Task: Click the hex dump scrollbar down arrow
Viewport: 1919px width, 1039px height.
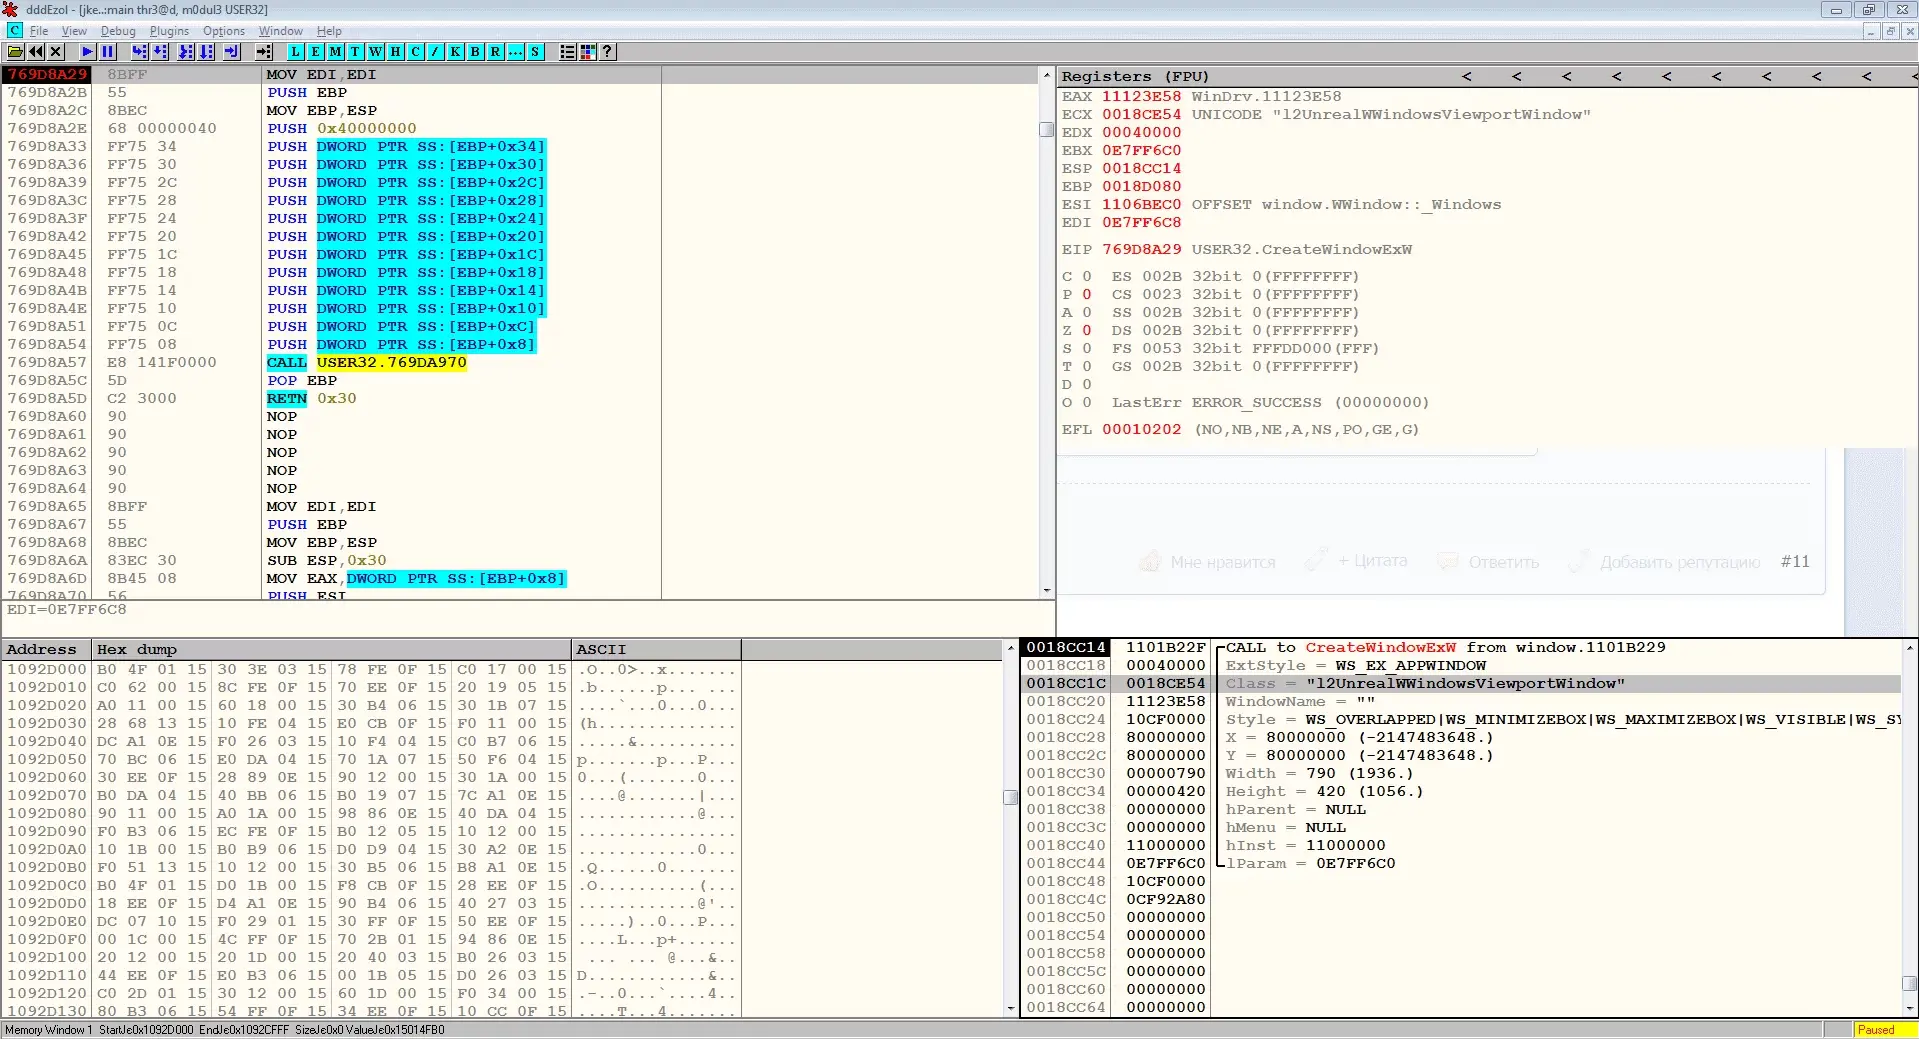Action: point(1010,1008)
